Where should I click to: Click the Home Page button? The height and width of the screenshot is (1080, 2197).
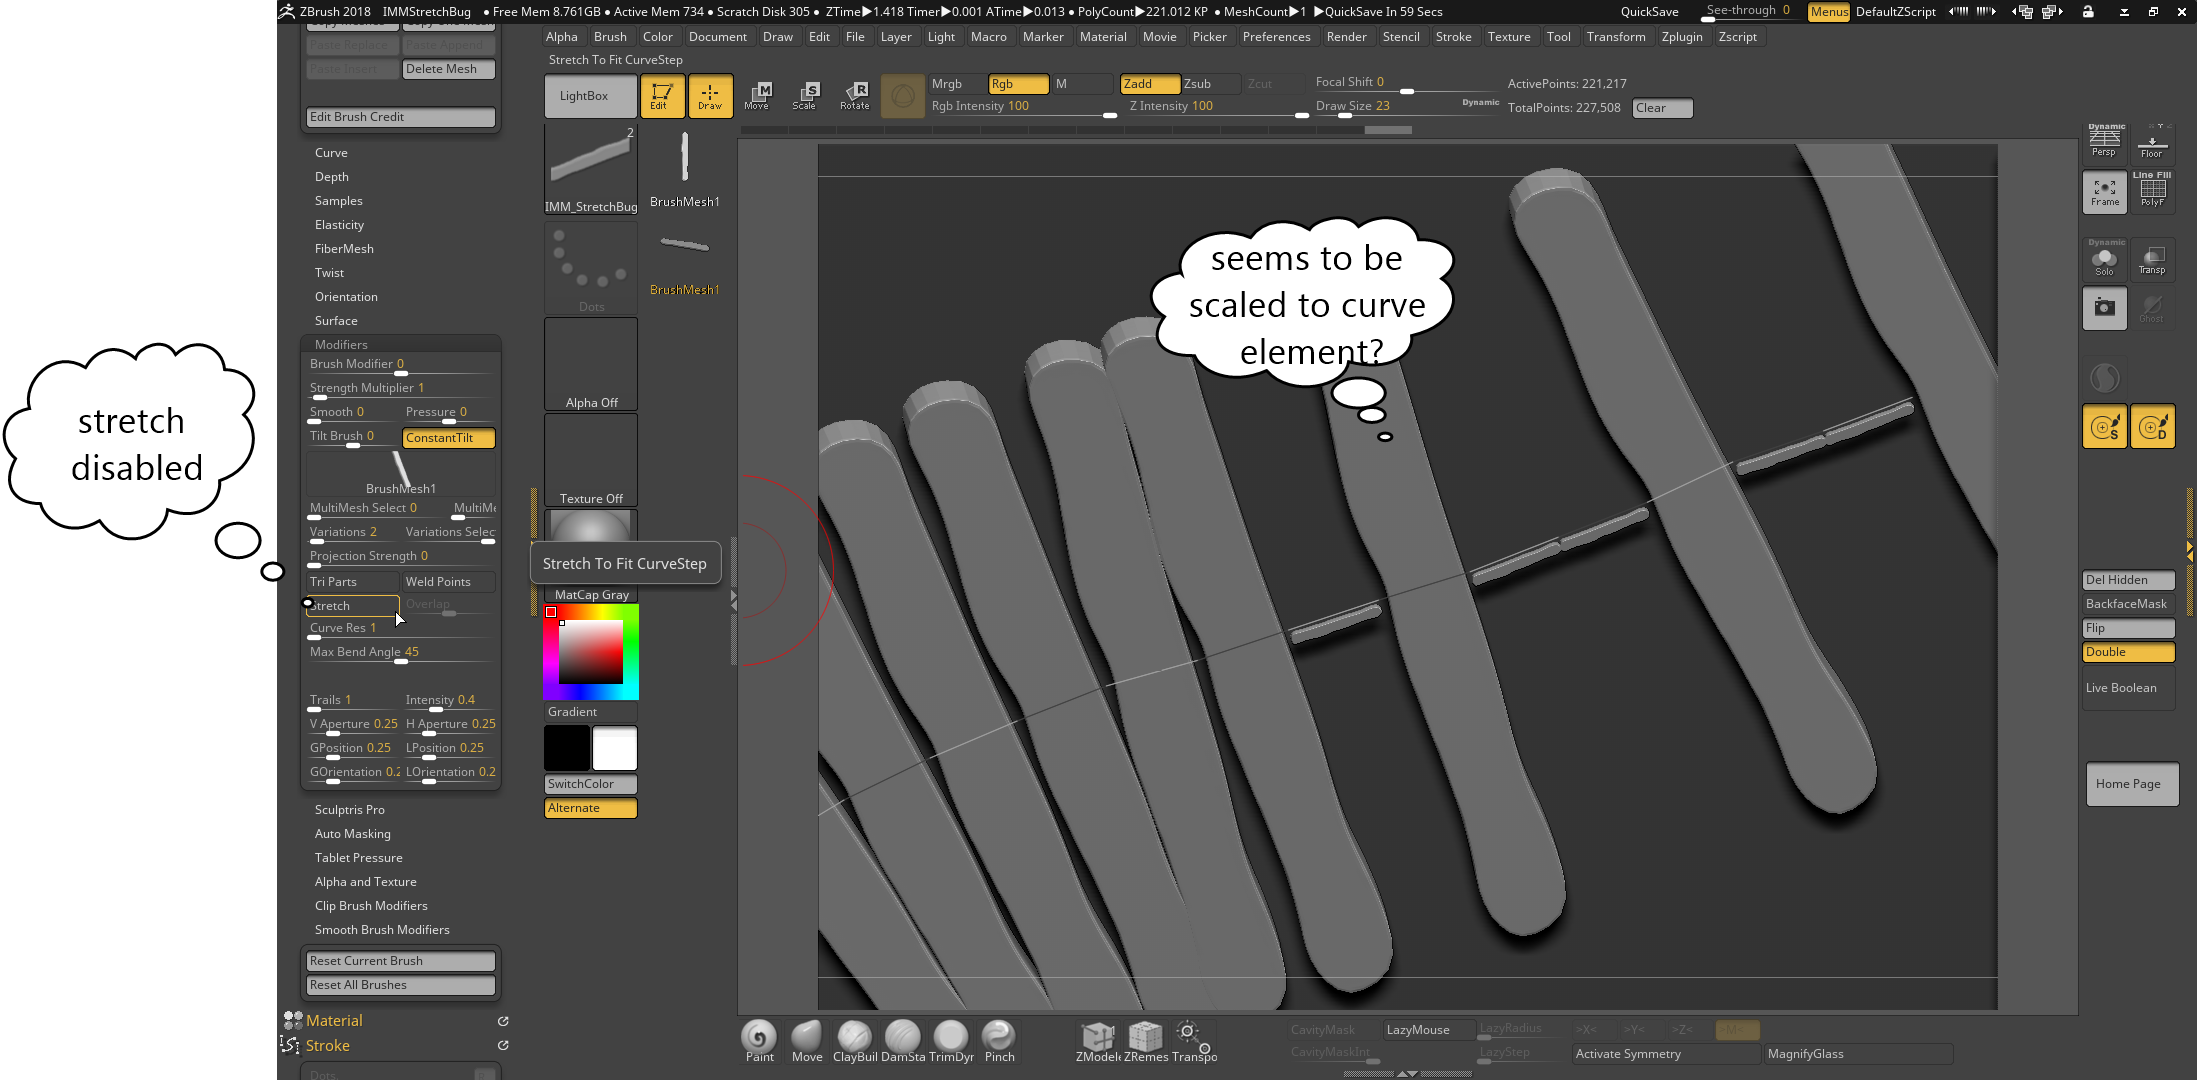coord(2132,784)
